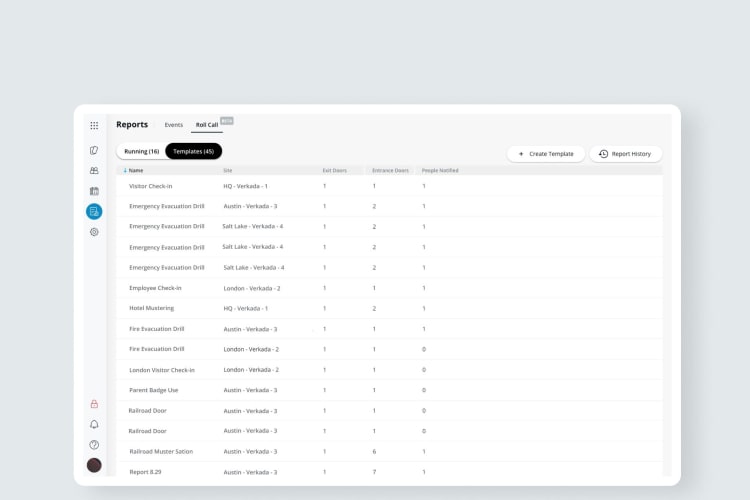Select the Roll Call tab
Screen dimensions: 750x500
[207, 125]
